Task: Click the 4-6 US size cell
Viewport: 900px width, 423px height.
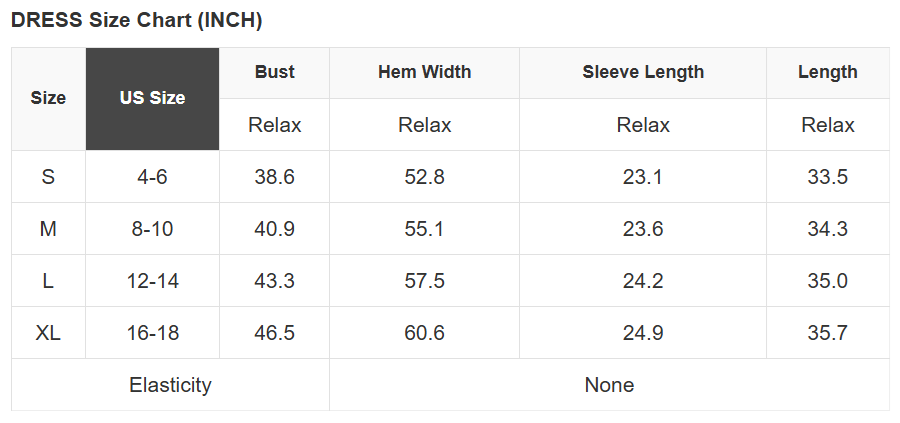Action: 152,177
